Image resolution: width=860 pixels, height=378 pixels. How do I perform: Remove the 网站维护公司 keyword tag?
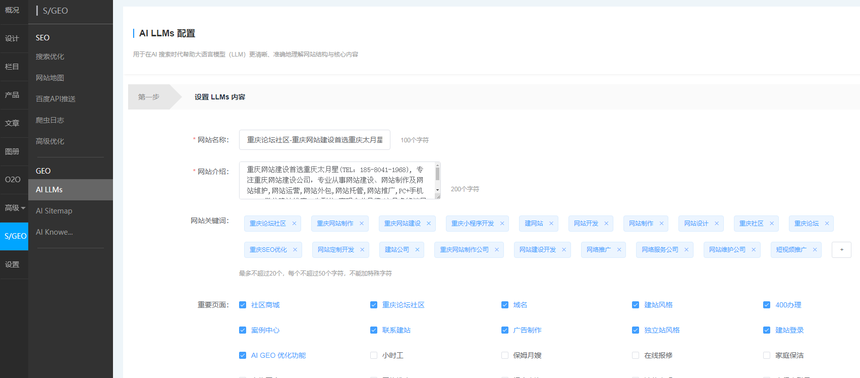click(x=754, y=250)
